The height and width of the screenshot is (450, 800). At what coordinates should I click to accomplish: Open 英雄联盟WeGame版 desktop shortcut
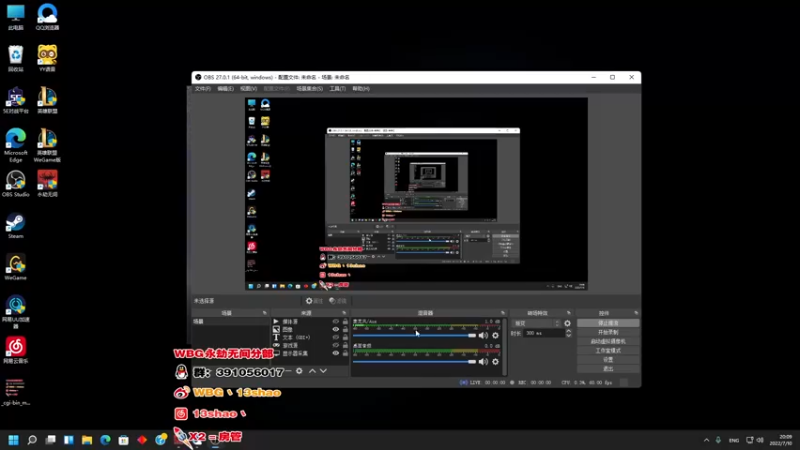pos(47,145)
